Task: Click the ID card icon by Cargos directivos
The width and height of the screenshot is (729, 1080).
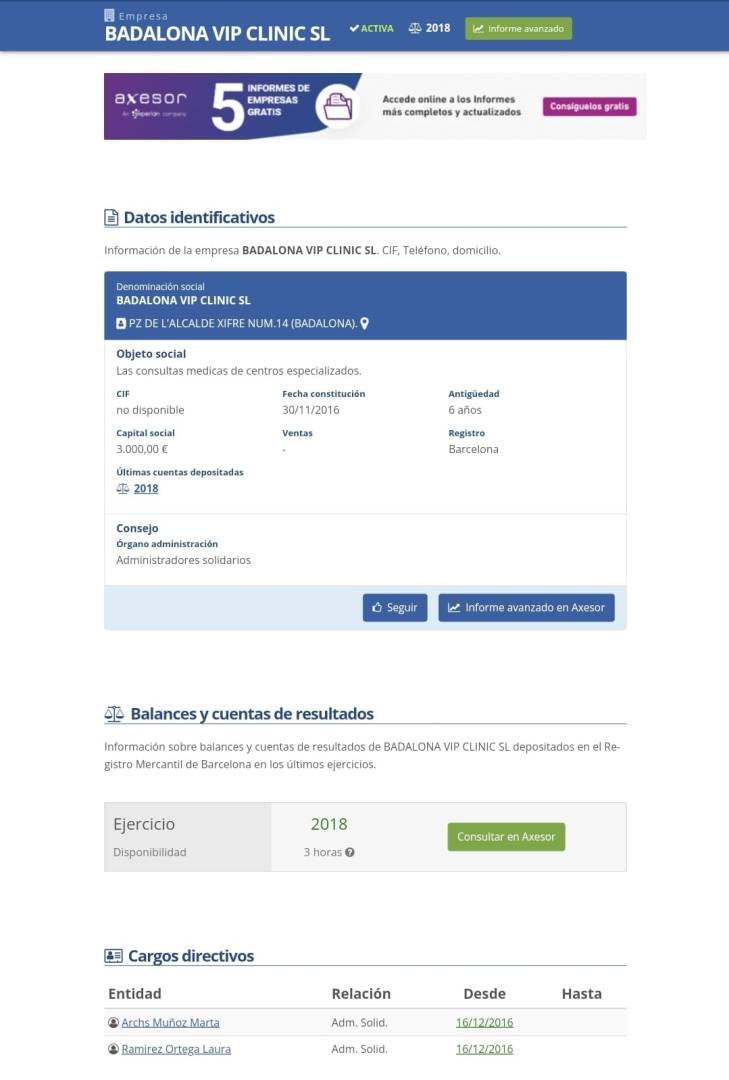Action: (x=114, y=956)
